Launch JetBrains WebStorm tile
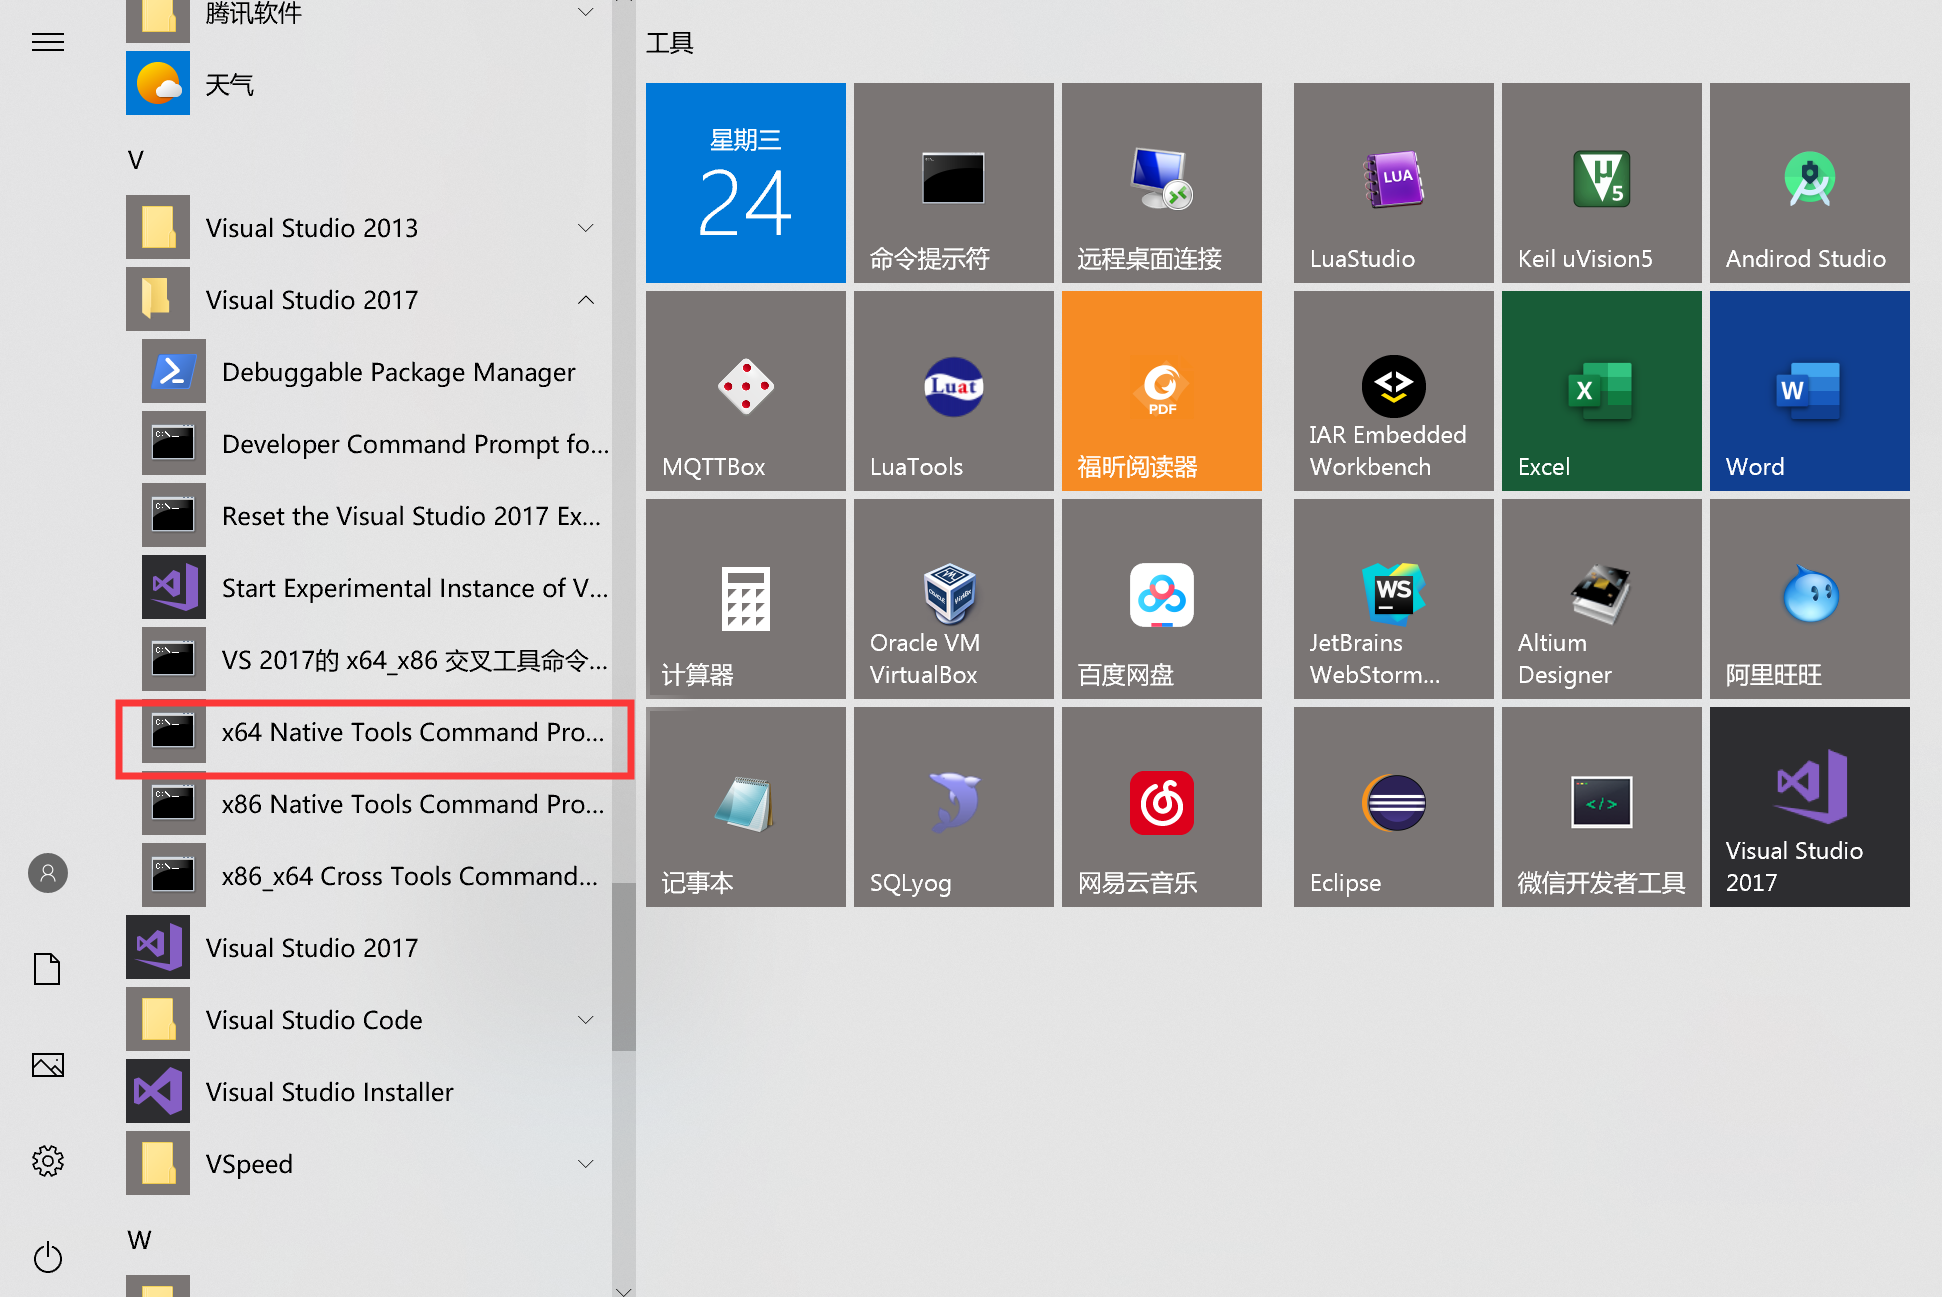This screenshot has height=1297, width=1942. (1393, 599)
